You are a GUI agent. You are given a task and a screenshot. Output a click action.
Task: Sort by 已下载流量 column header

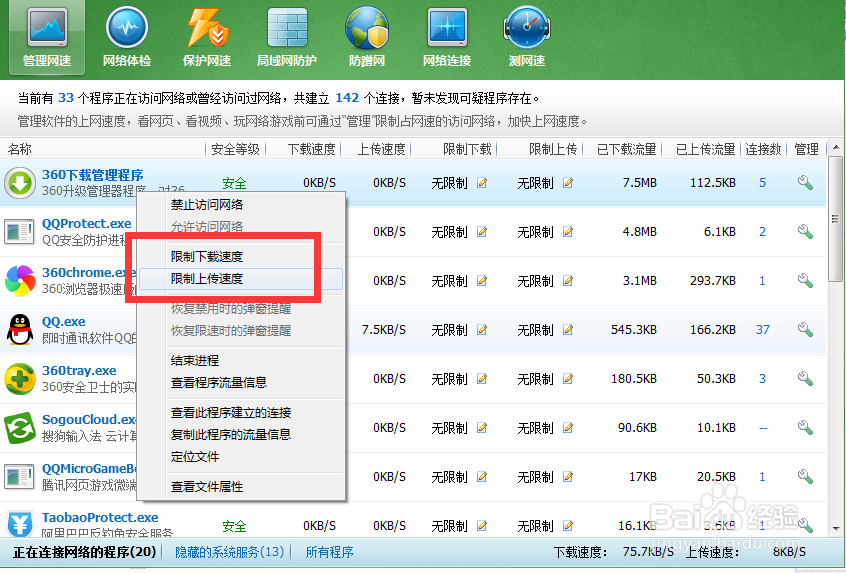click(626, 149)
